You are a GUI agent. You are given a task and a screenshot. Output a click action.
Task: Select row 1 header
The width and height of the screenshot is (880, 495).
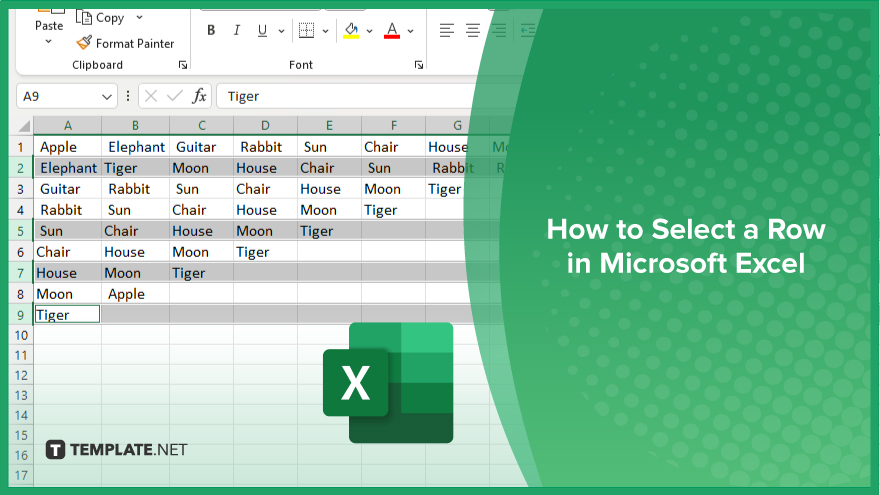click(21, 147)
